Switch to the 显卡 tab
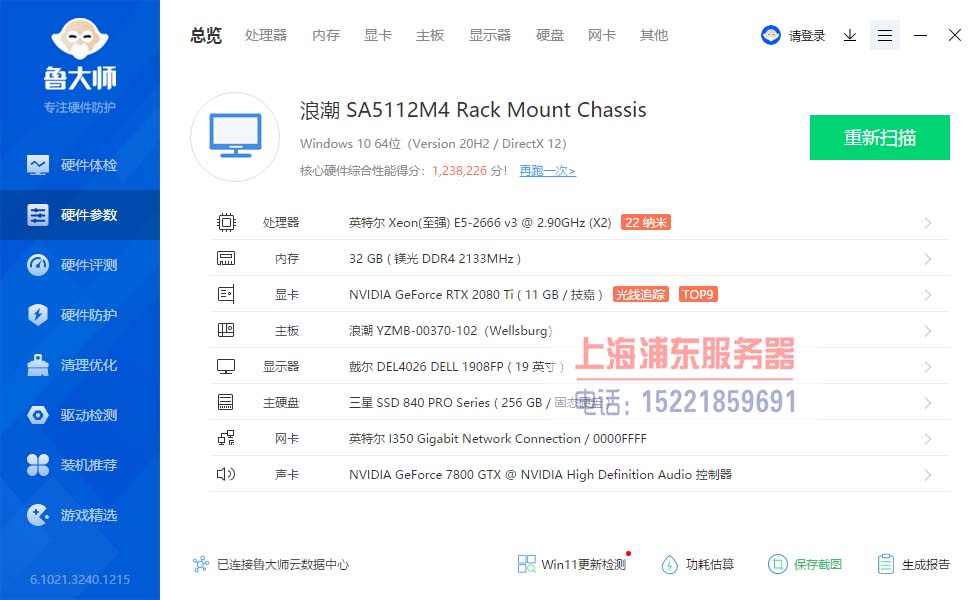 (x=378, y=36)
